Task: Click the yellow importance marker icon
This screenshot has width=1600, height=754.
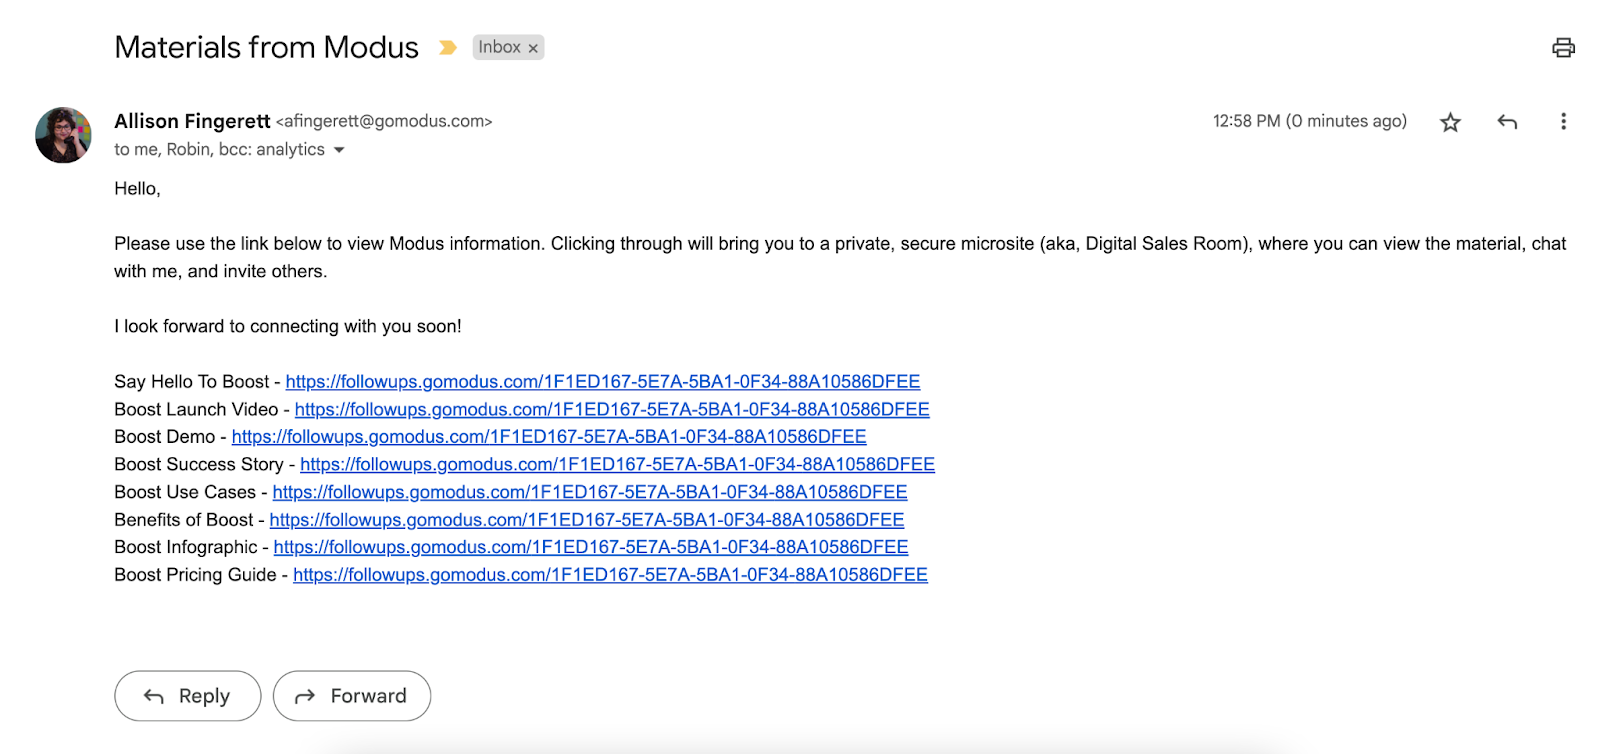Action: click(448, 47)
